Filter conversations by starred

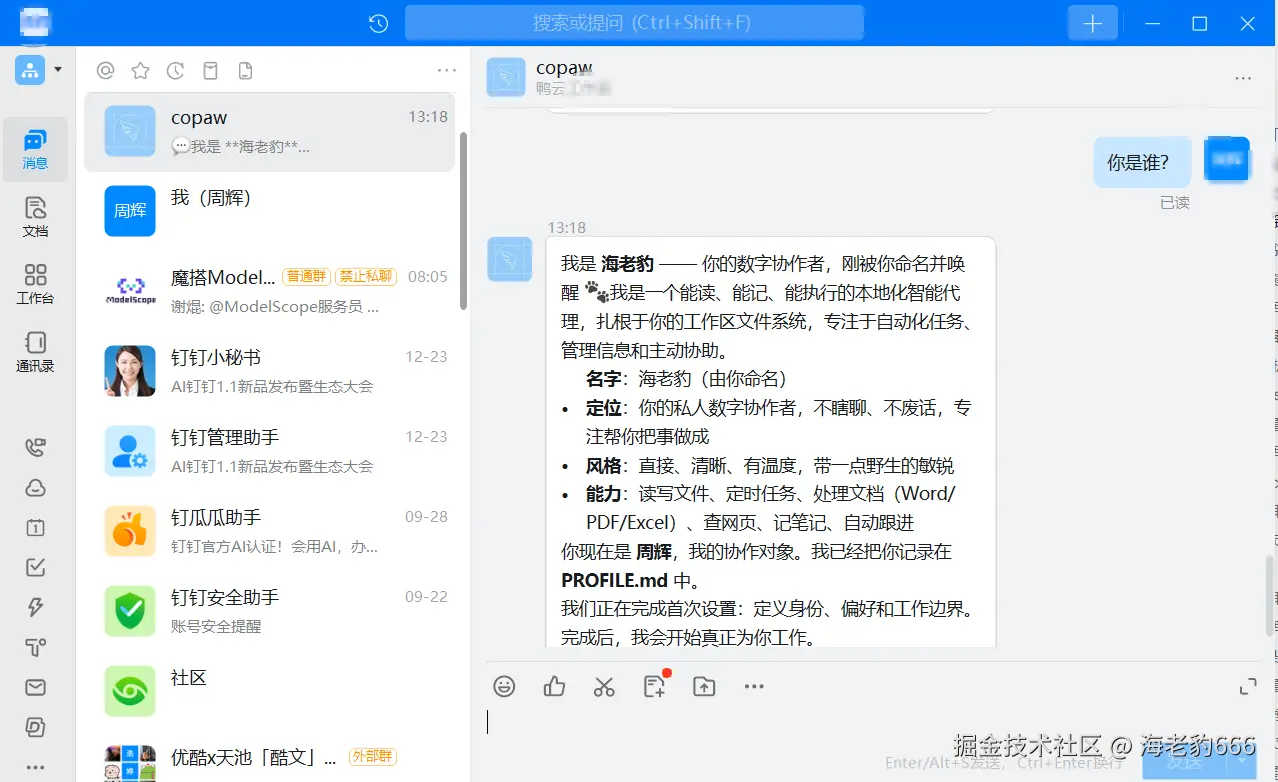click(140, 70)
